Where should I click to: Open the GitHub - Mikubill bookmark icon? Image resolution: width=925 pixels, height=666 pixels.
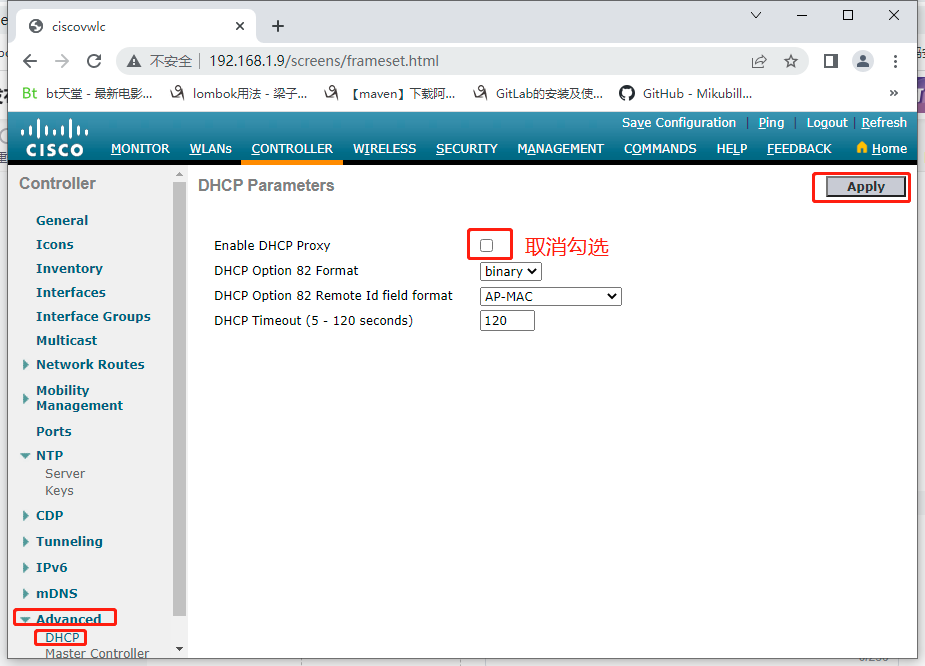pos(627,96)
